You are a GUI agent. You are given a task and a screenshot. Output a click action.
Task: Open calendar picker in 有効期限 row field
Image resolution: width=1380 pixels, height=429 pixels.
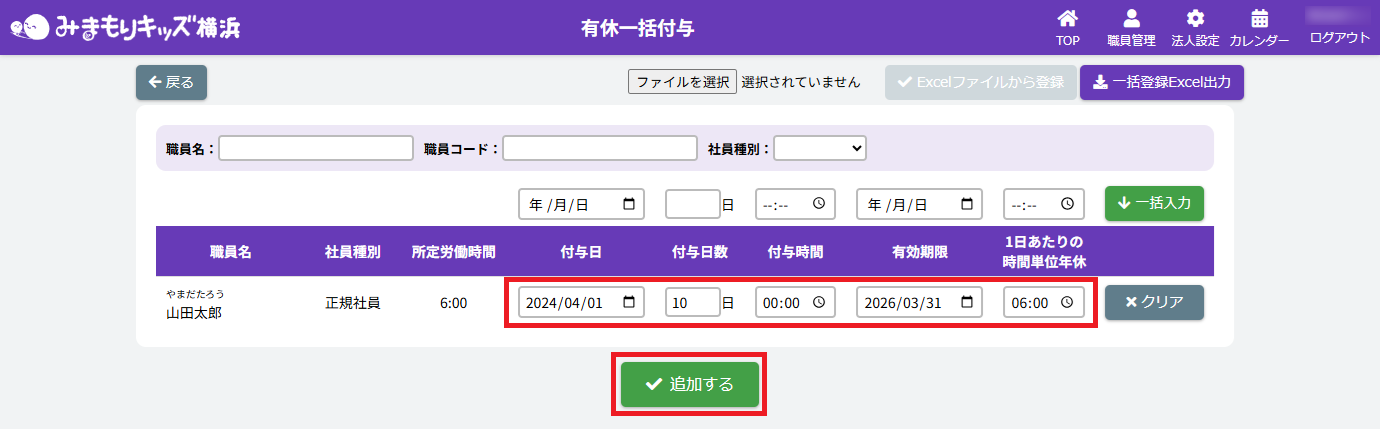[x=966, y=302]
